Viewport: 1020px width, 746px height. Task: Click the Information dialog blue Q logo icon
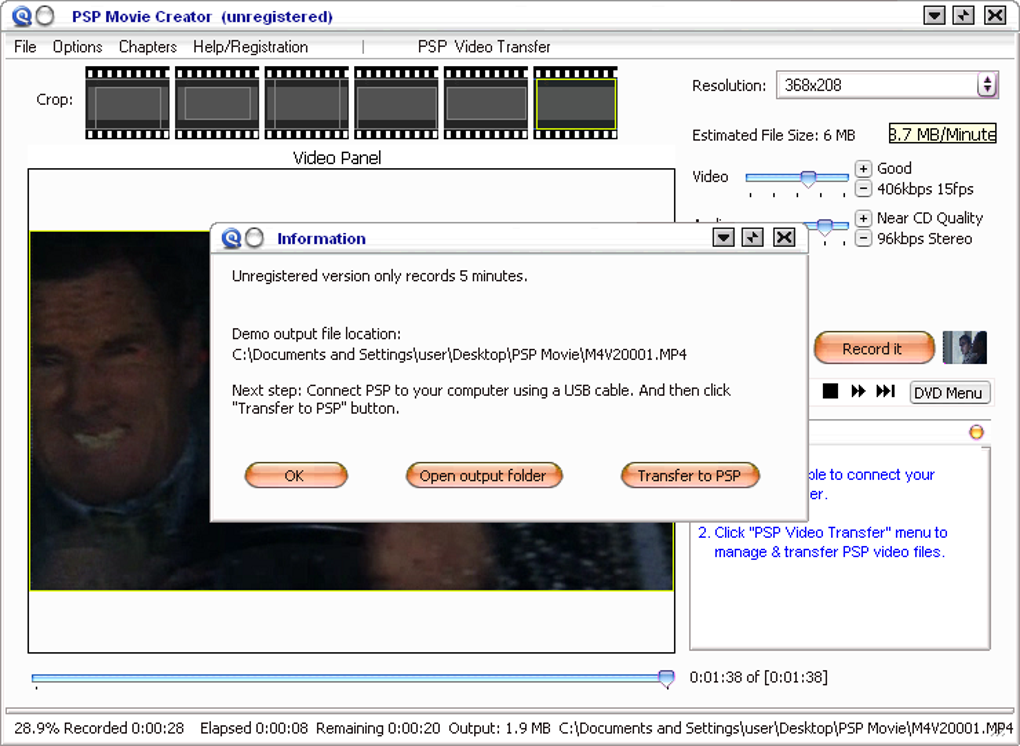tap(231, 238)
